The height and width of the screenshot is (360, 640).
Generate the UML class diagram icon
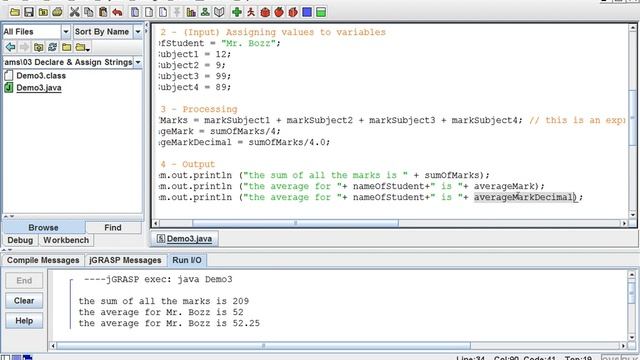tap(205, 12)
